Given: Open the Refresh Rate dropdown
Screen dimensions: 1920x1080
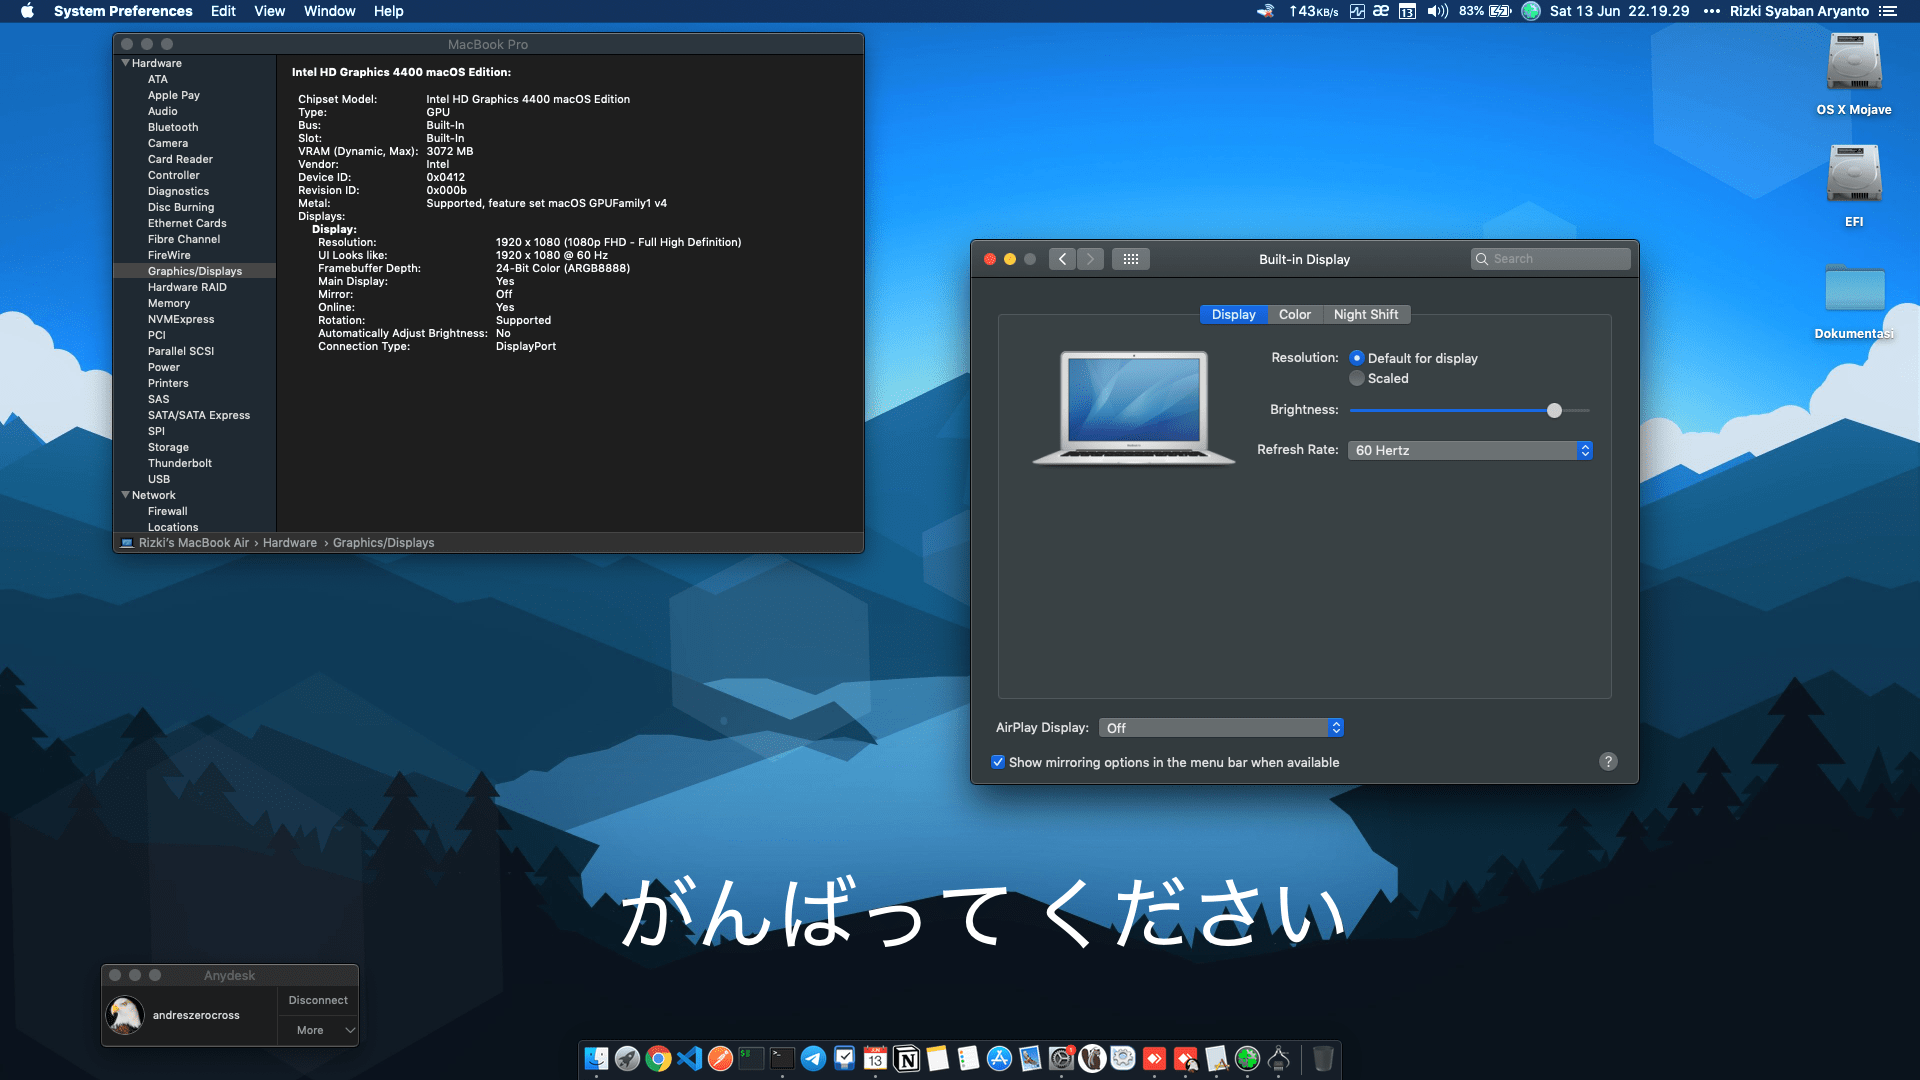Looking at the screenshot, I should pos(1470,450).
